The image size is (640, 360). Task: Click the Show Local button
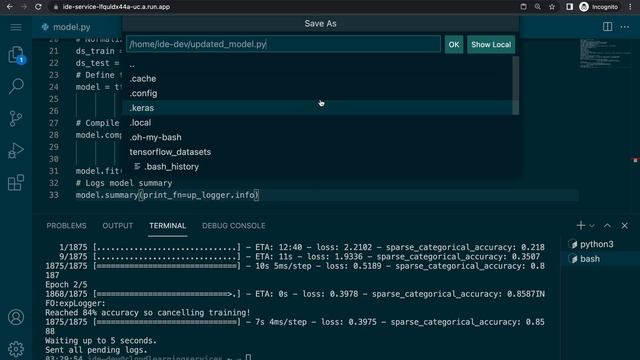click(491, 44)
